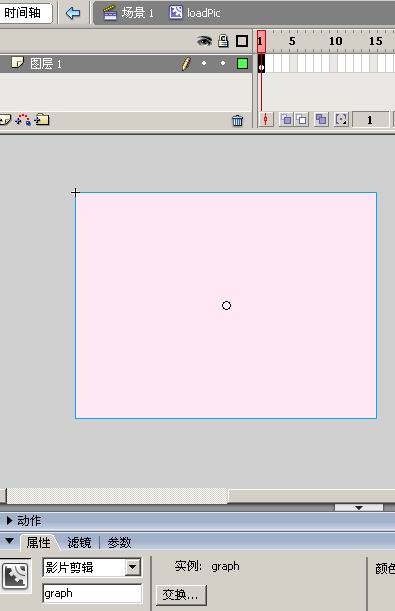The width and height of the screenshot is (395, 611).
Task: Toggle onion skin mode
Action: [x=286, y=120]
